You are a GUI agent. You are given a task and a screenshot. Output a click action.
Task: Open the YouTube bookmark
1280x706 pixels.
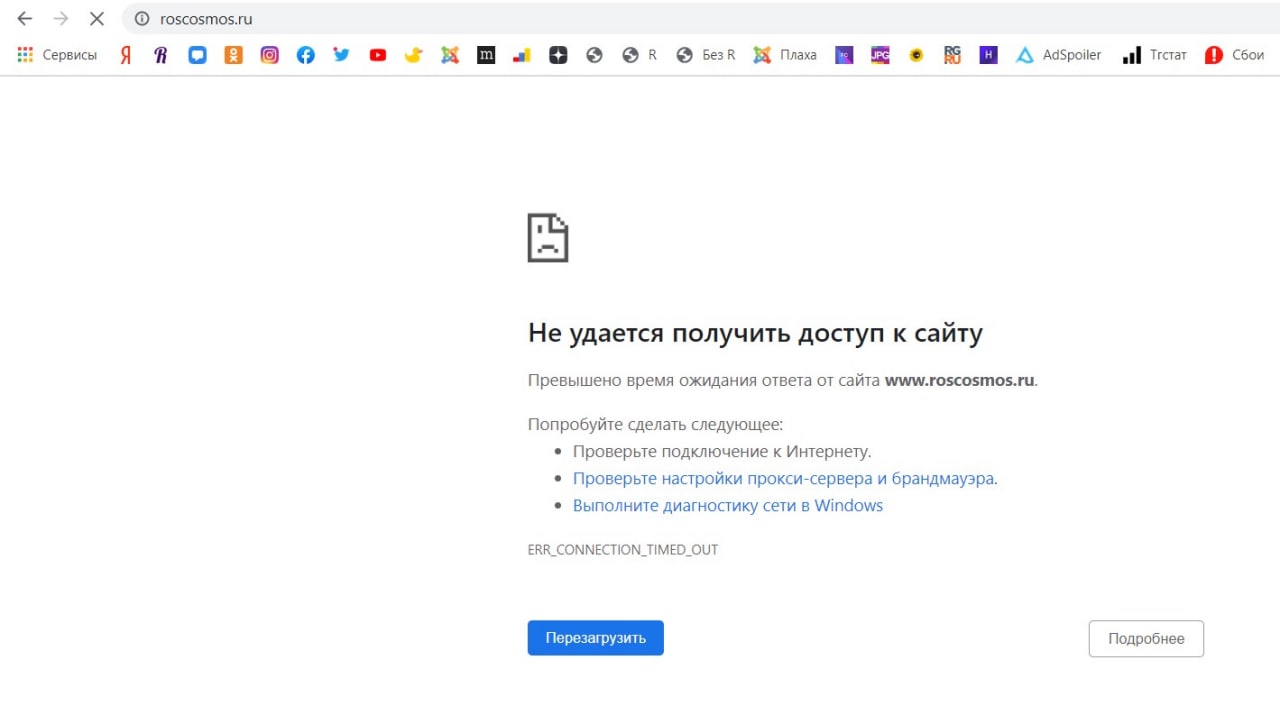click(x=378, y=55)
